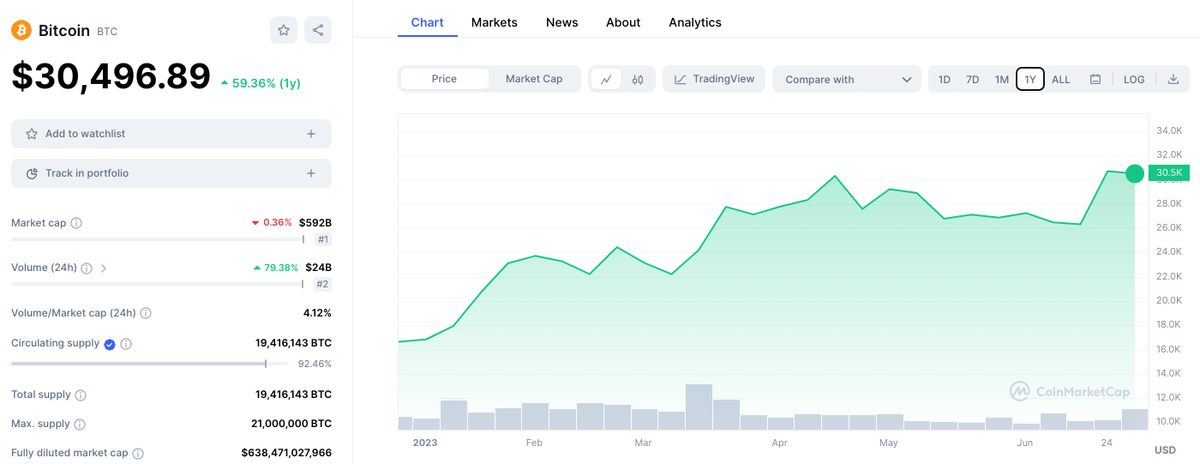Select the candlestick chart view icon

coord(637,79)
